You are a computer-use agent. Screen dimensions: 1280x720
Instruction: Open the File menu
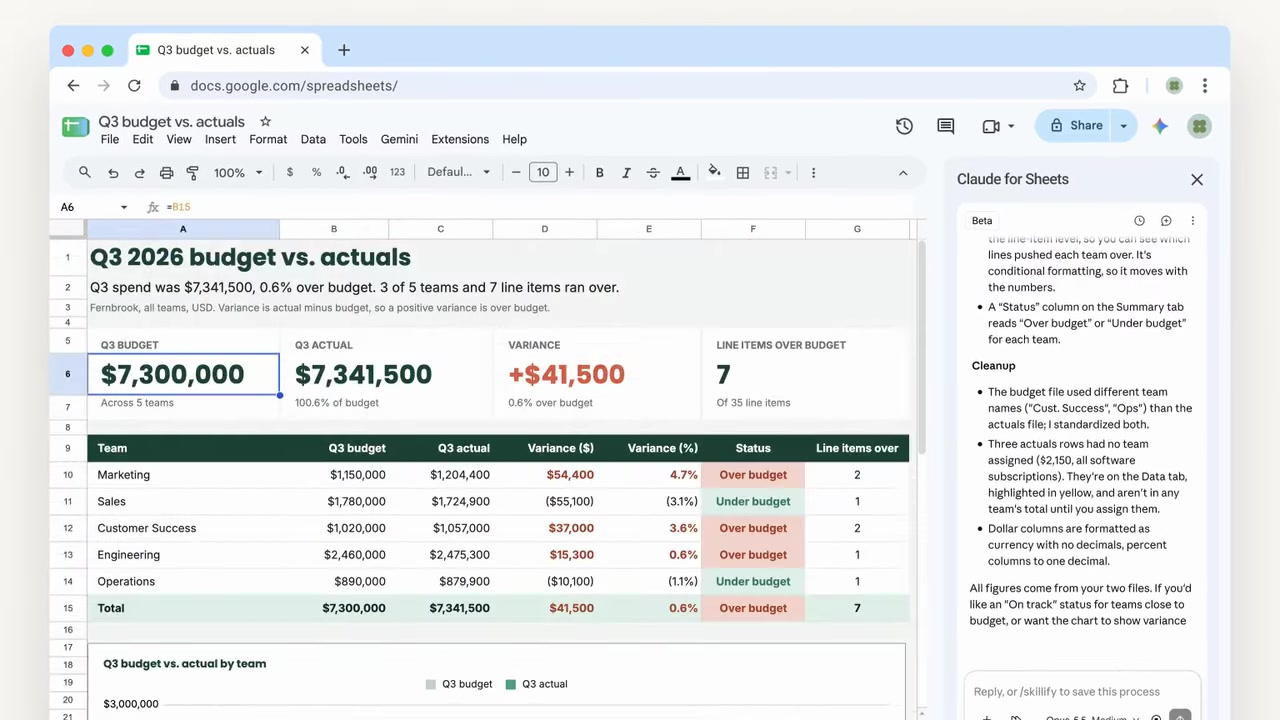click(x=110, y=139)
